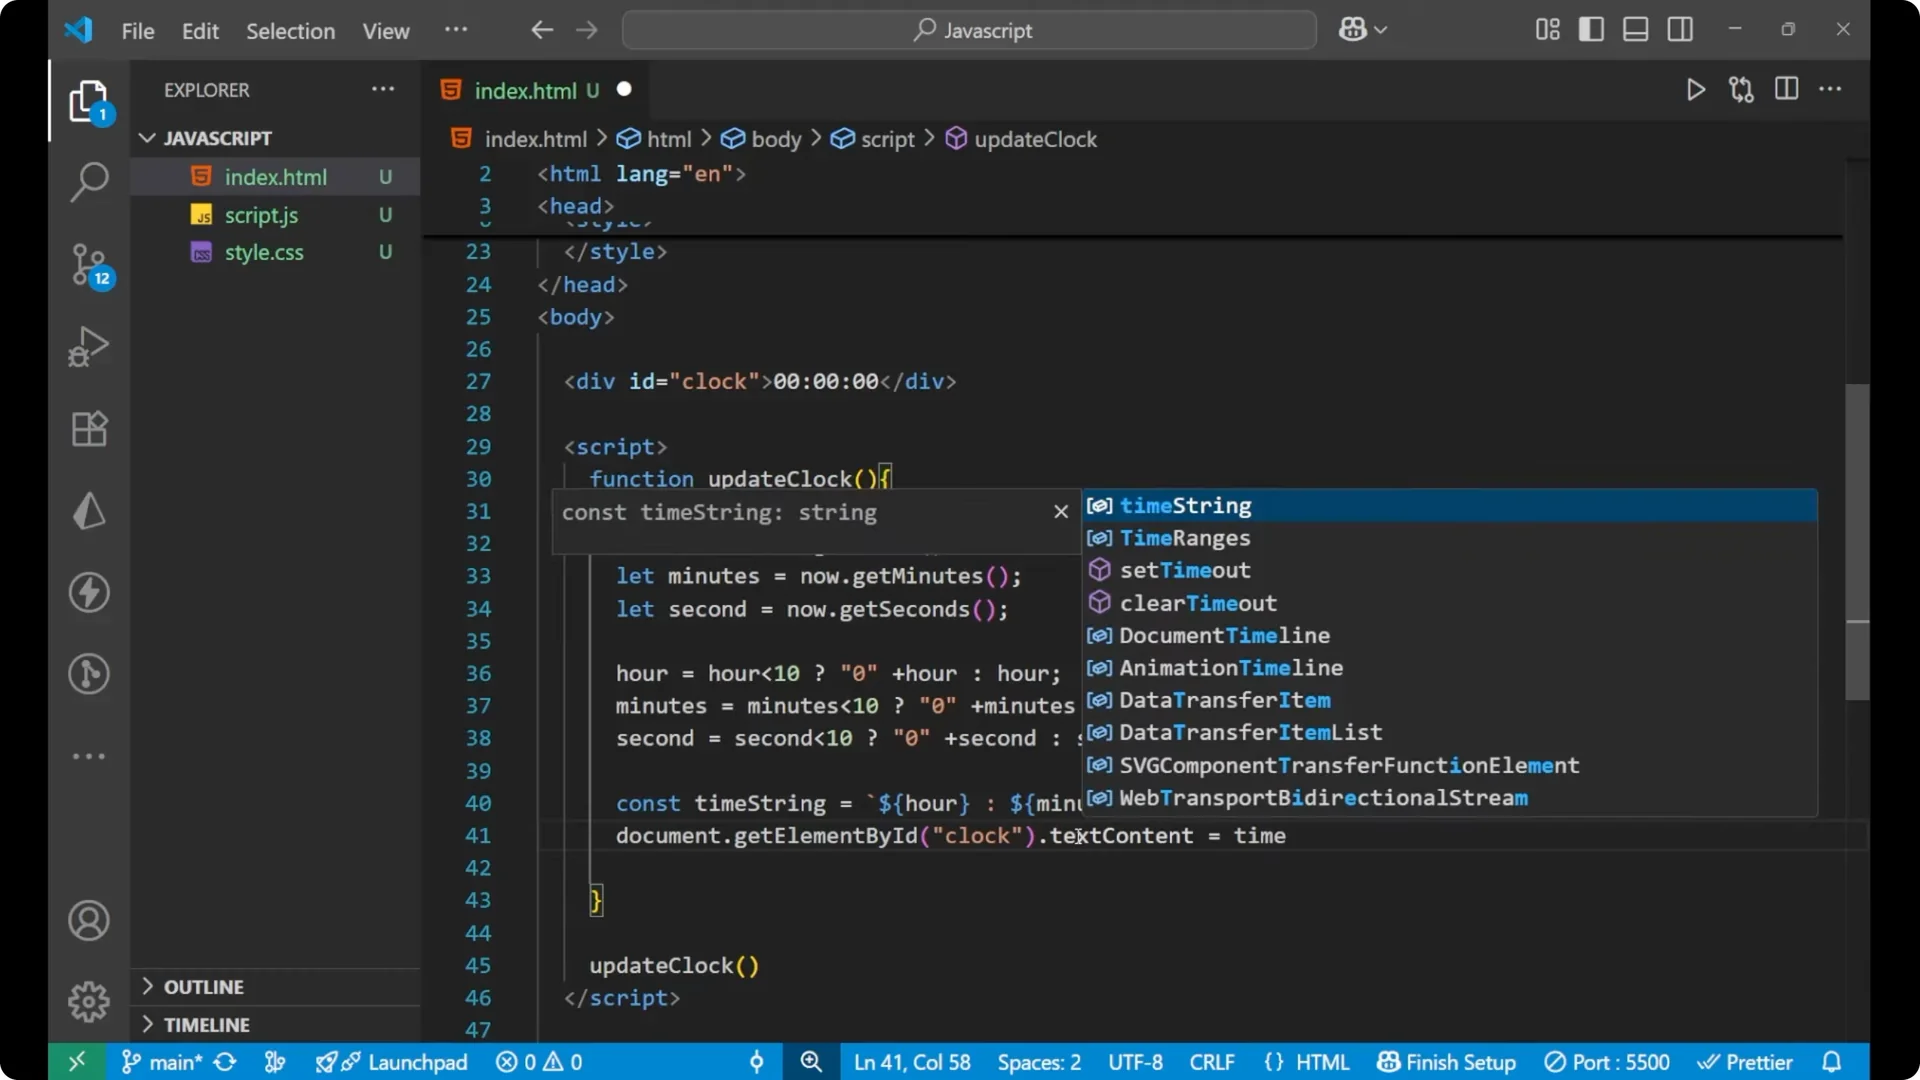The width and height of the screenshot is (1920, 1080).
Task: Click Port : 5500 in the status bar
Action: (1608, 1061)
